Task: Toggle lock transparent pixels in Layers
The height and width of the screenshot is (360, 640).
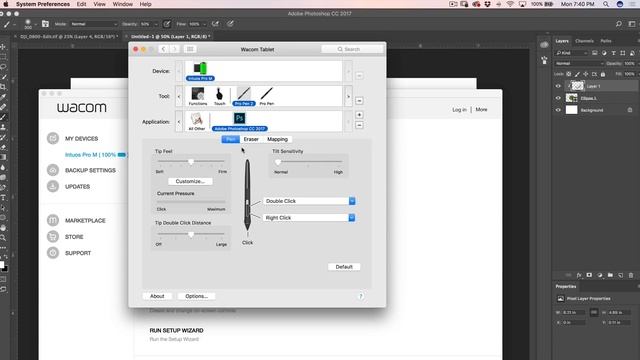Action: click(569, 74)
